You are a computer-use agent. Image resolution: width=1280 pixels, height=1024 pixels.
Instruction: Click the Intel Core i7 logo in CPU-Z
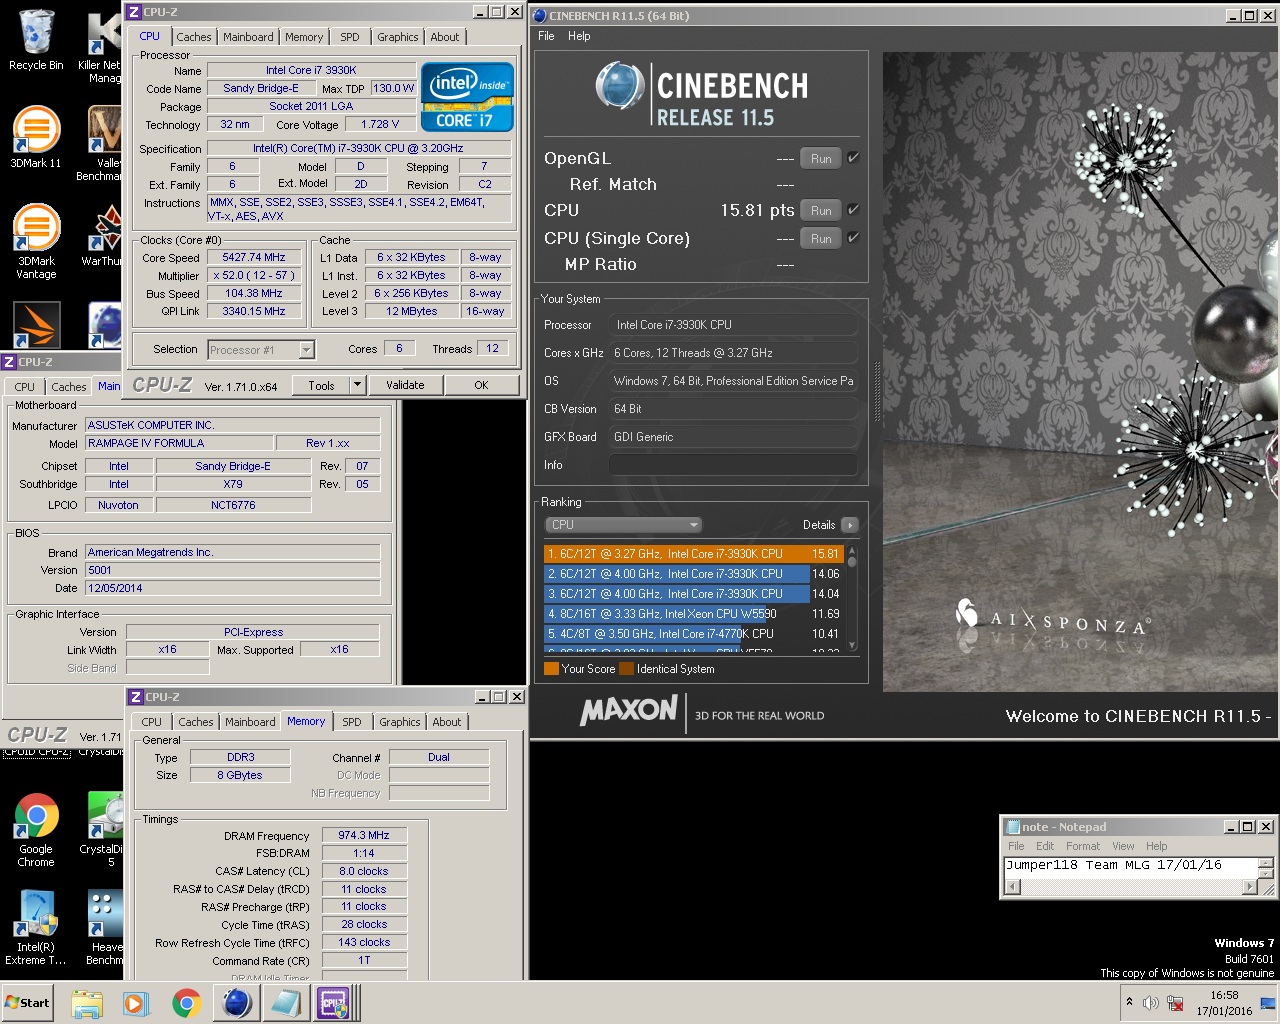[x=467, y=97]
